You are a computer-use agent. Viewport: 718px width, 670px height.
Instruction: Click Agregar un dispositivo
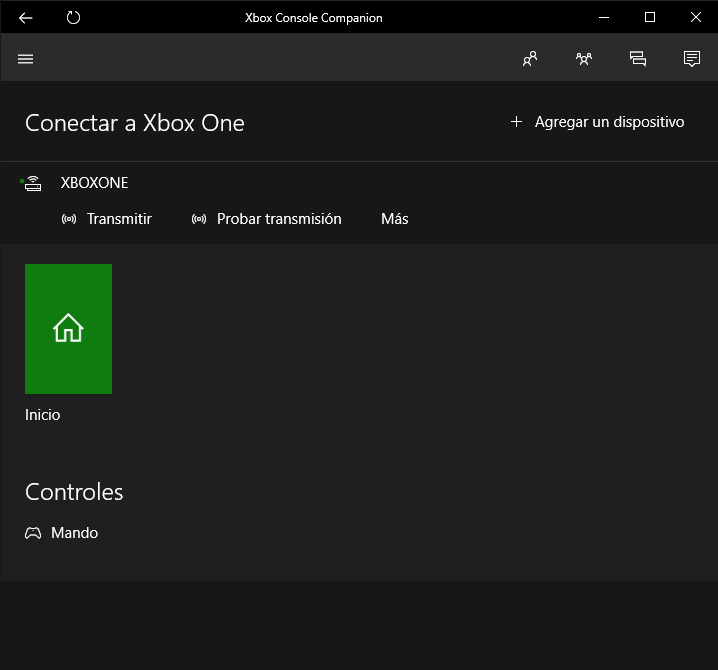(609, 122)
